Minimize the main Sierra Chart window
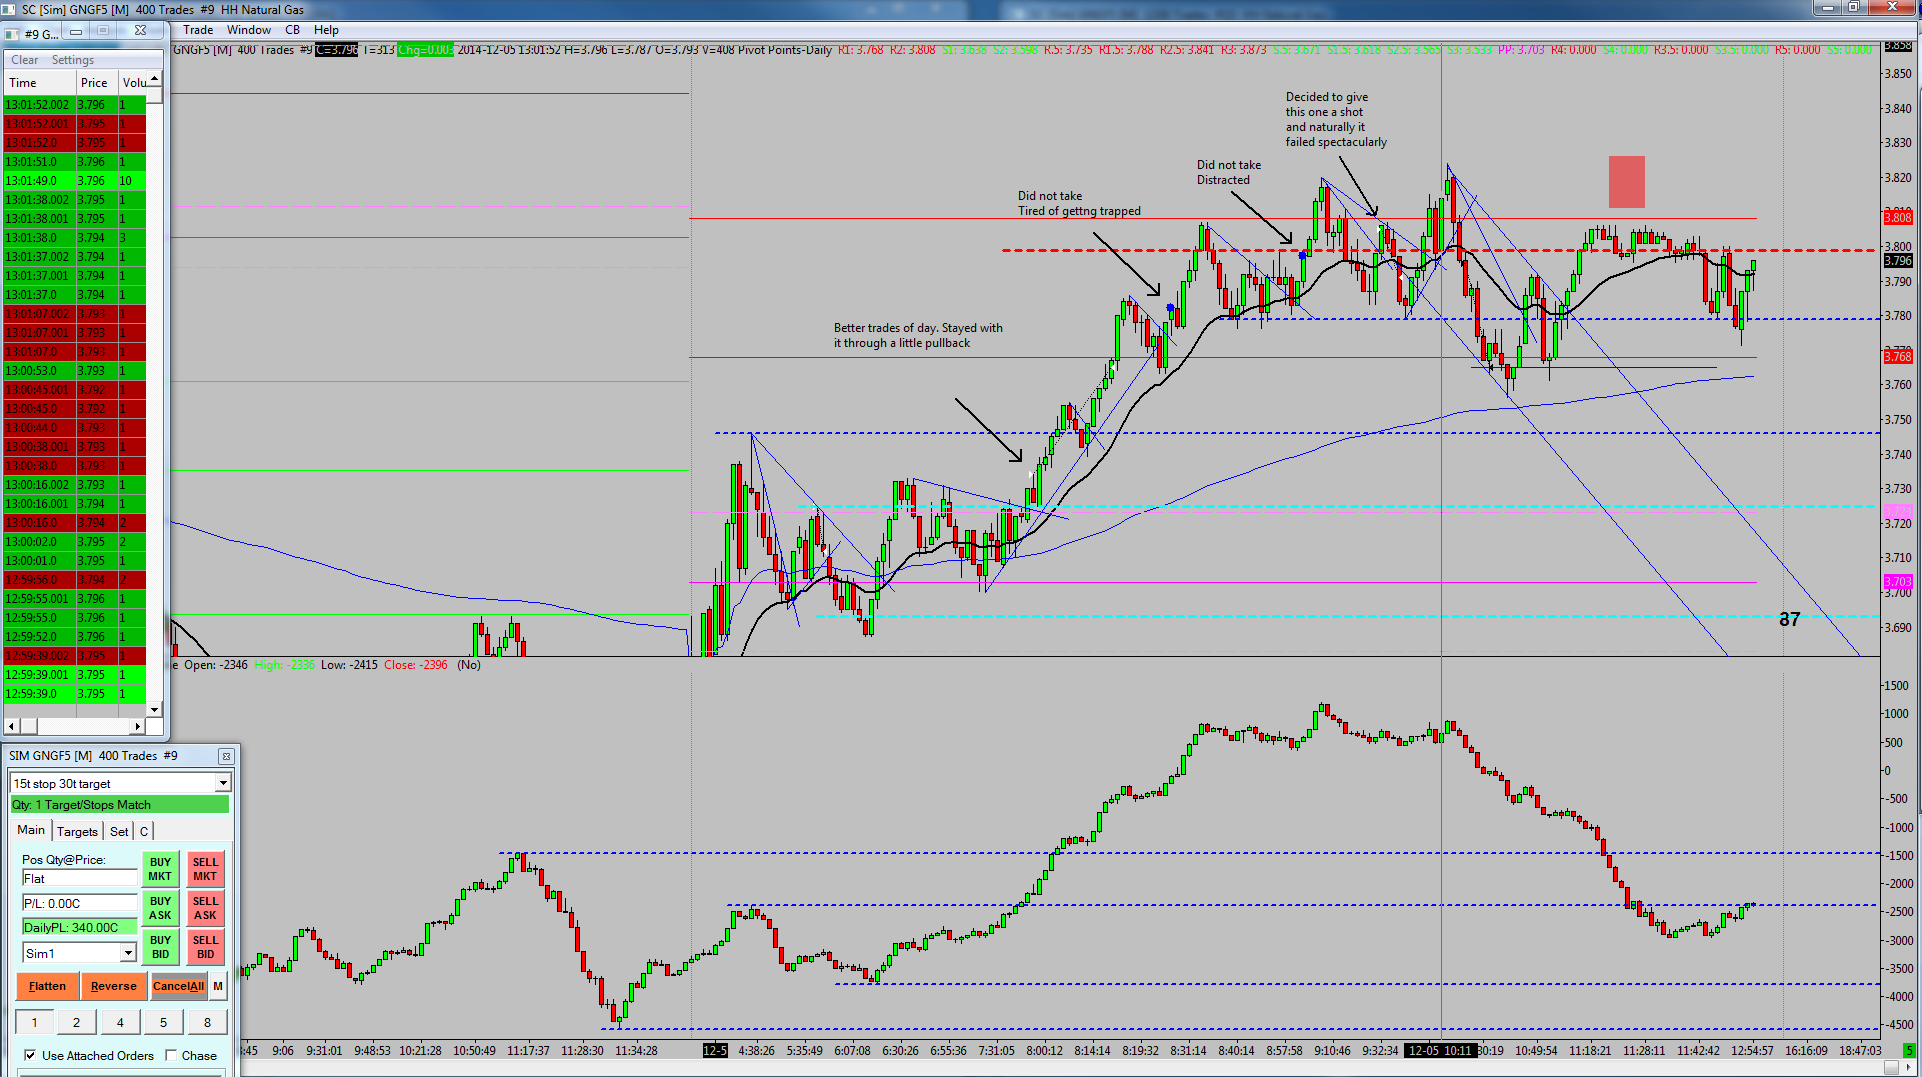The image size is (1922, 1077). 1827,8
